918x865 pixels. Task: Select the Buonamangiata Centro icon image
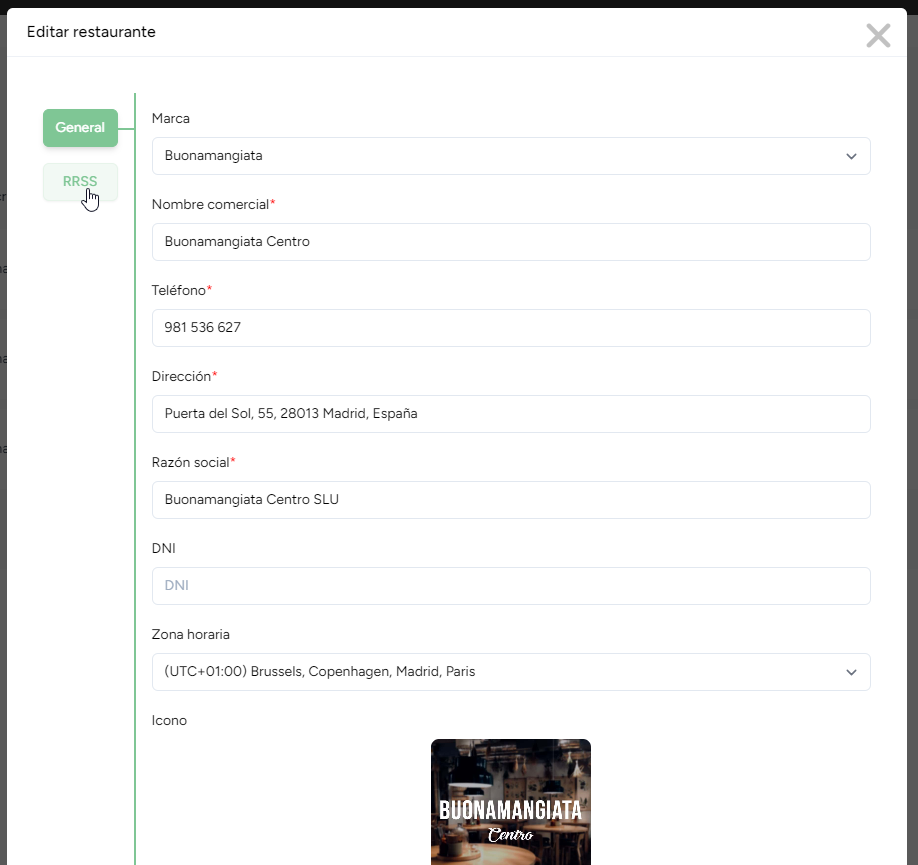pyautogui.click(x=511, y=802)
